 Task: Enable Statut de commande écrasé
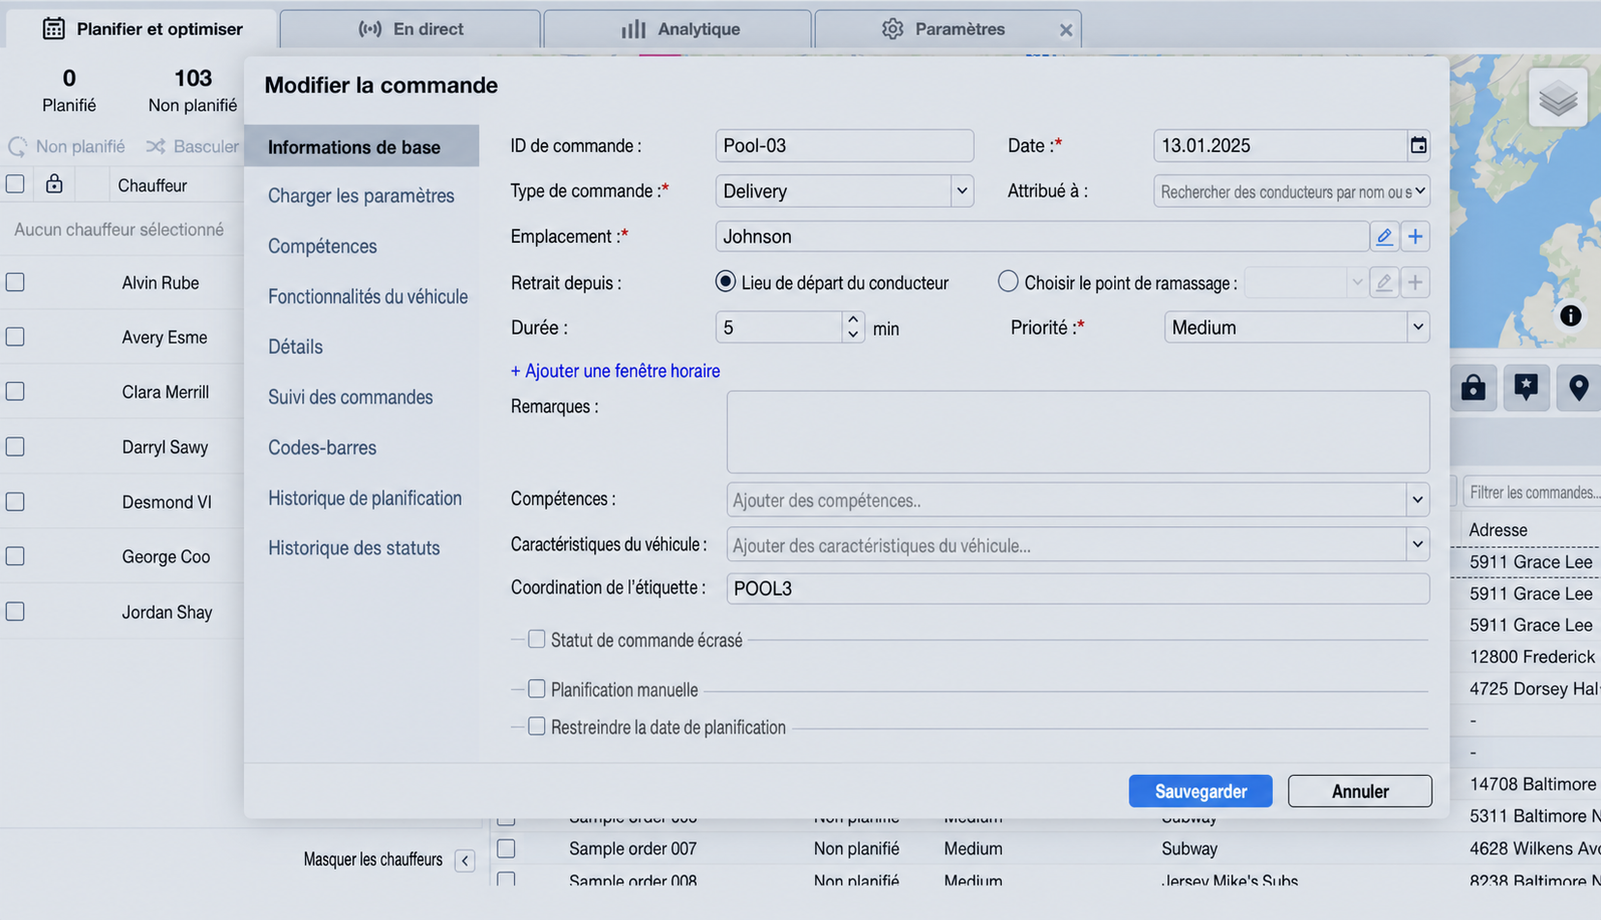[x=537, y=639]
